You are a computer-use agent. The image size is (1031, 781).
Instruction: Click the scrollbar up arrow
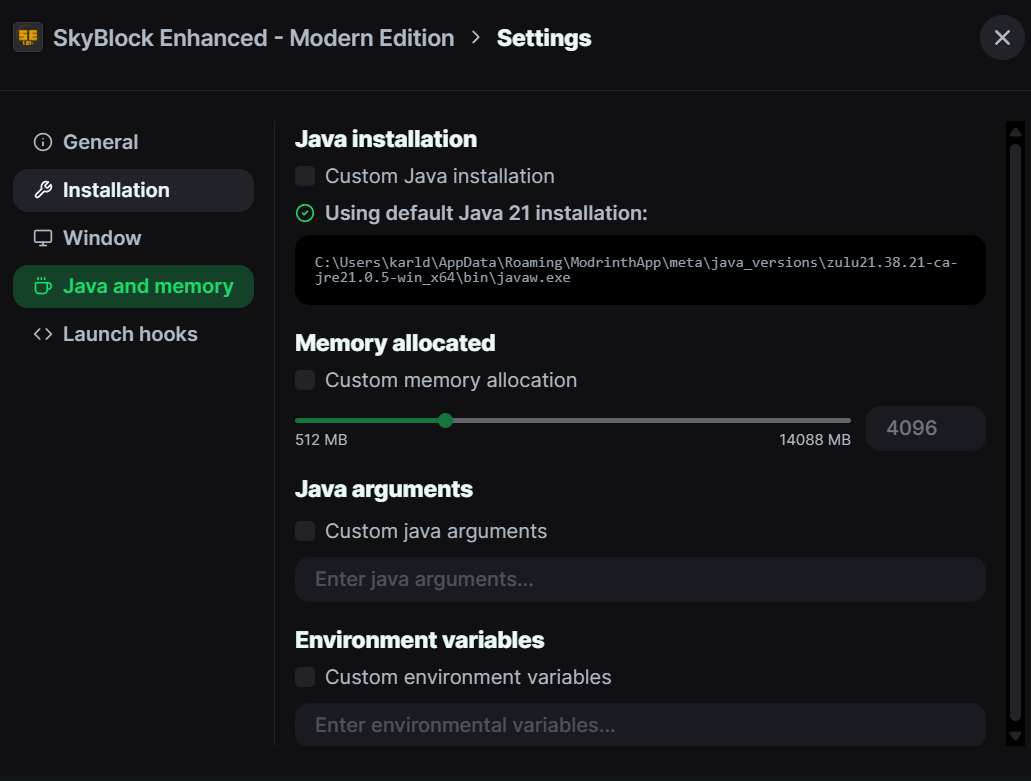[1015, 131]
